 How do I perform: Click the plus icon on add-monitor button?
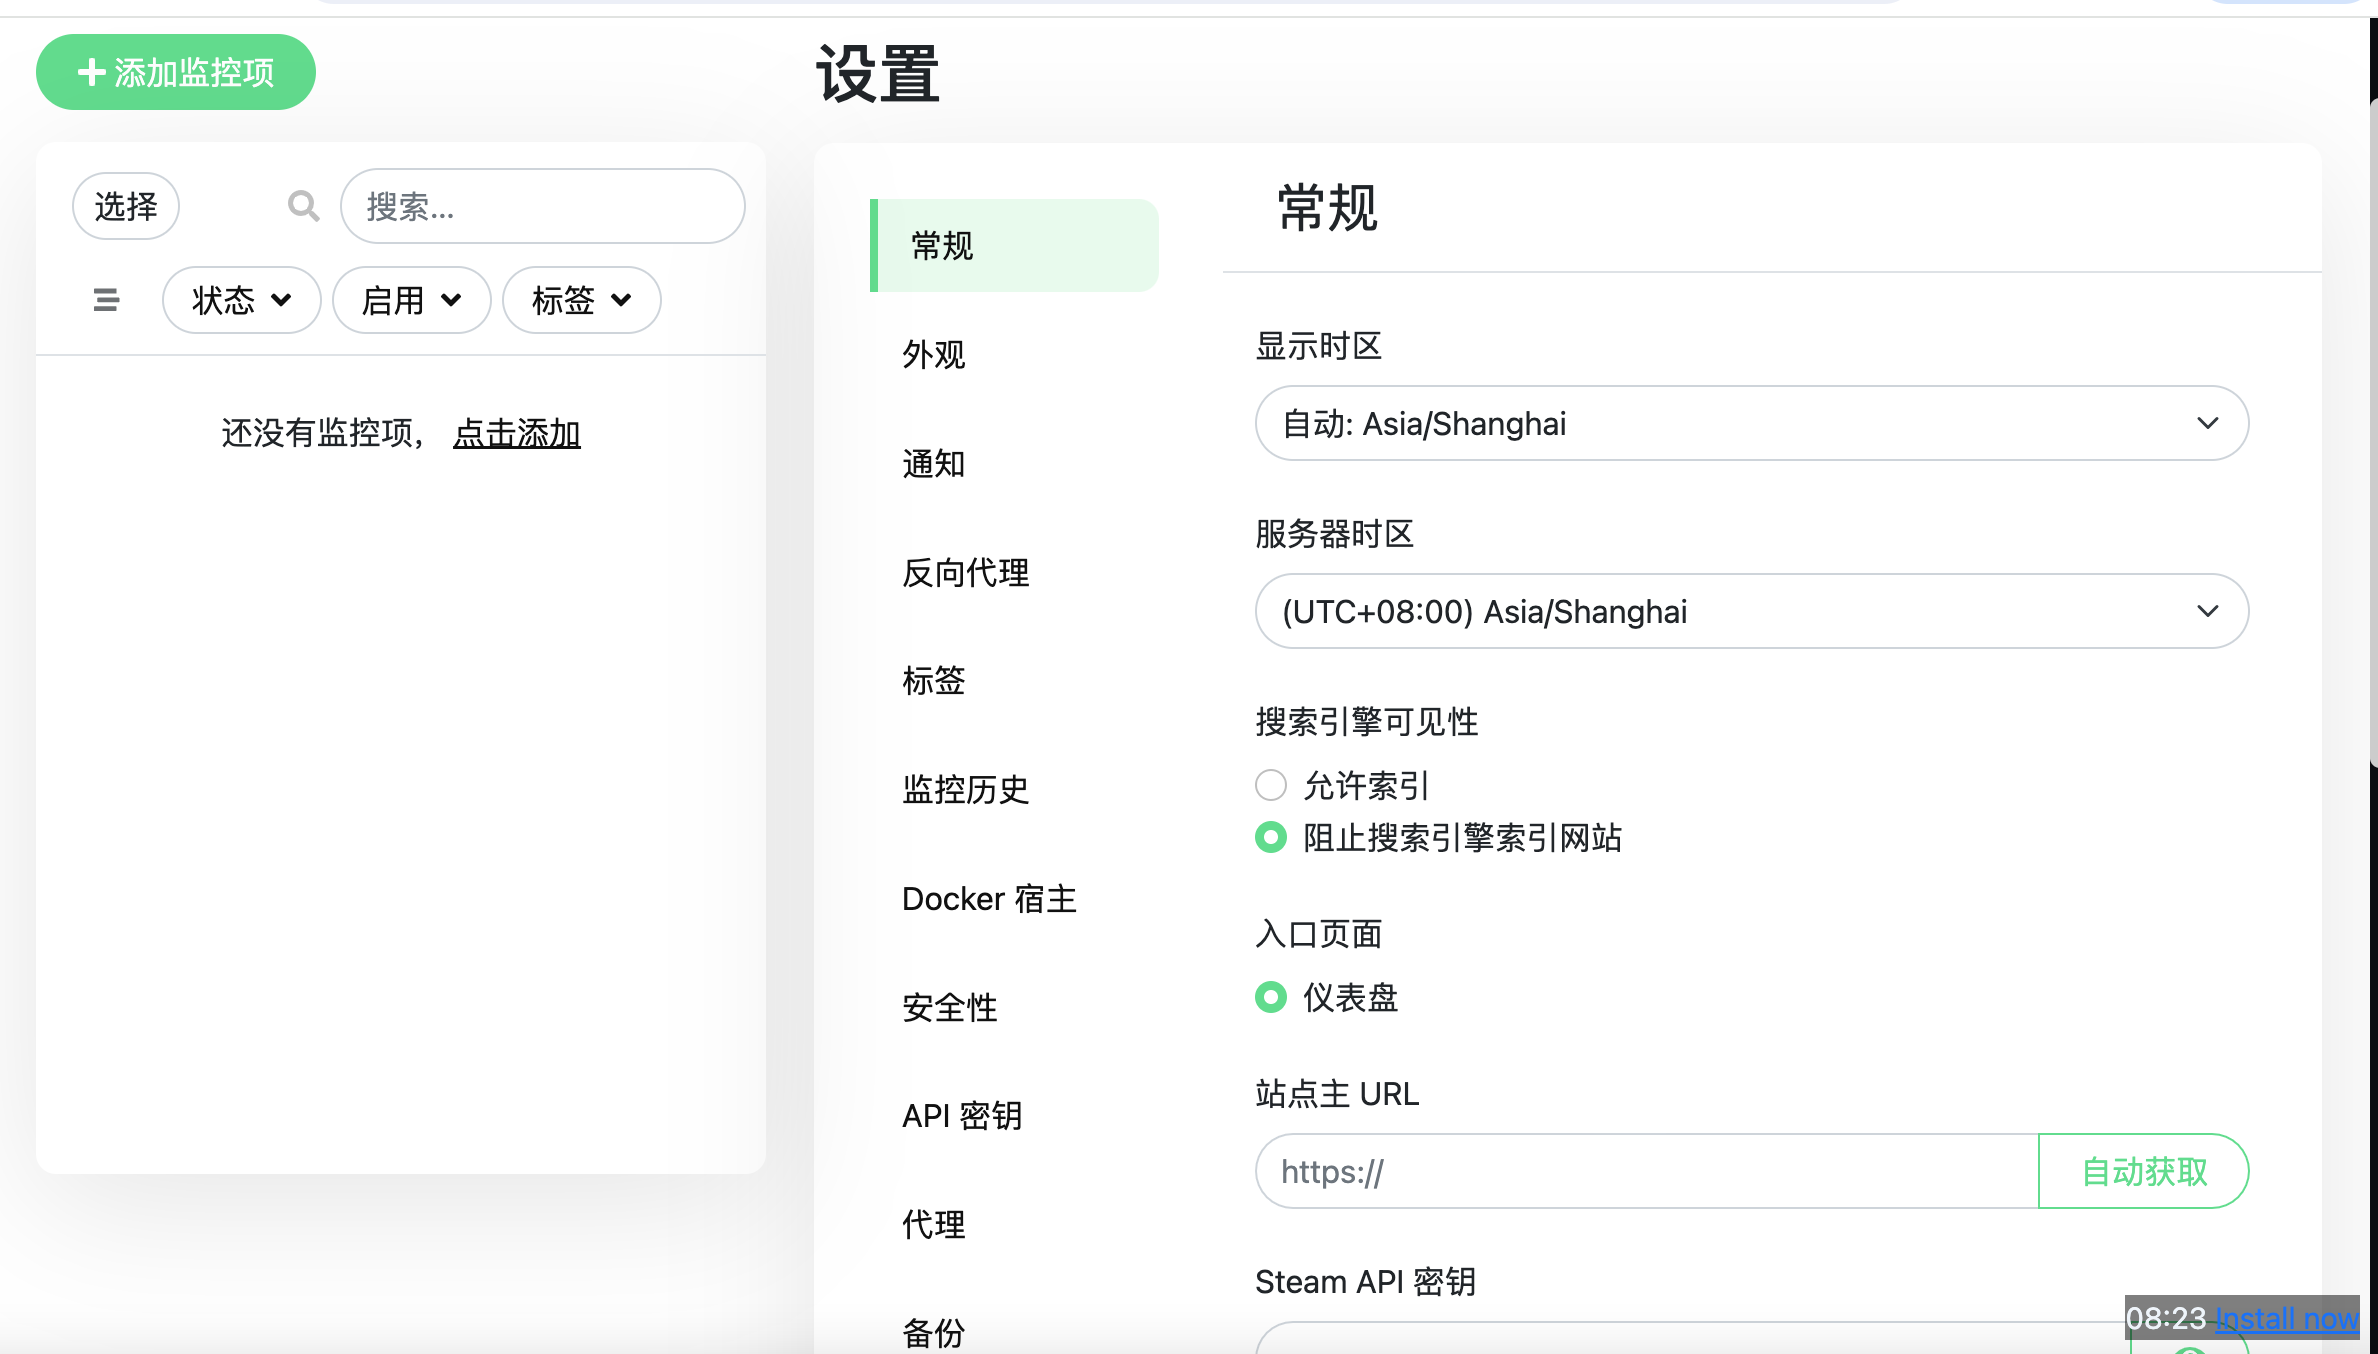pyautogui.click(x=91, y=72)
